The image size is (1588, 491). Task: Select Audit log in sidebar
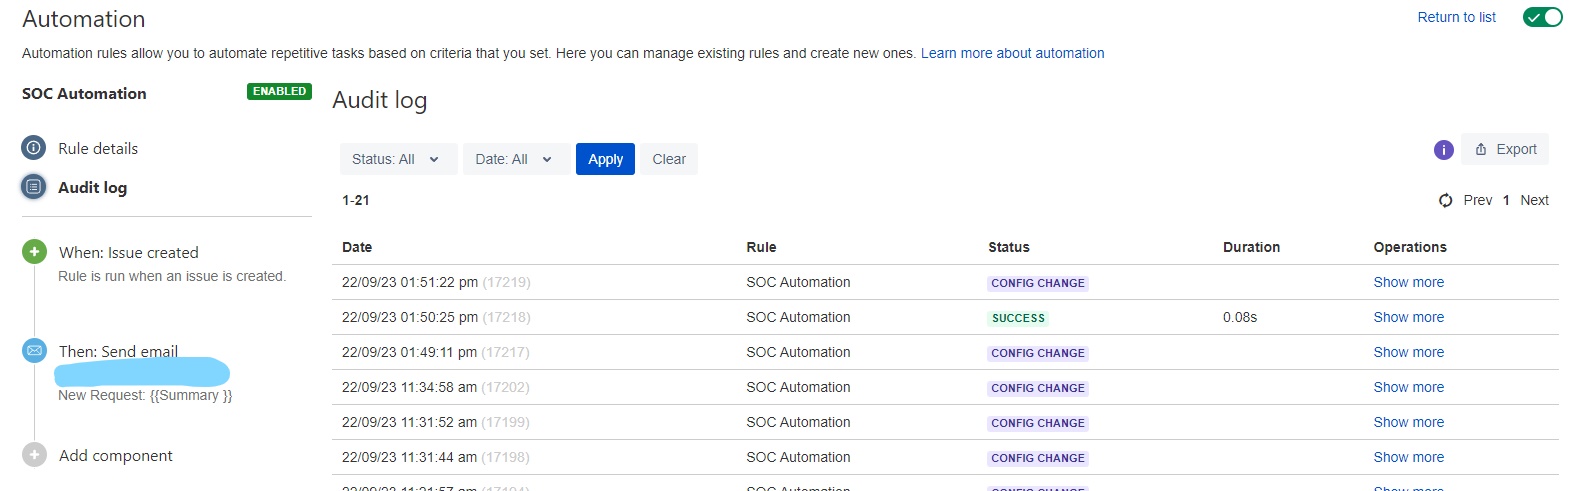point(92,188)
